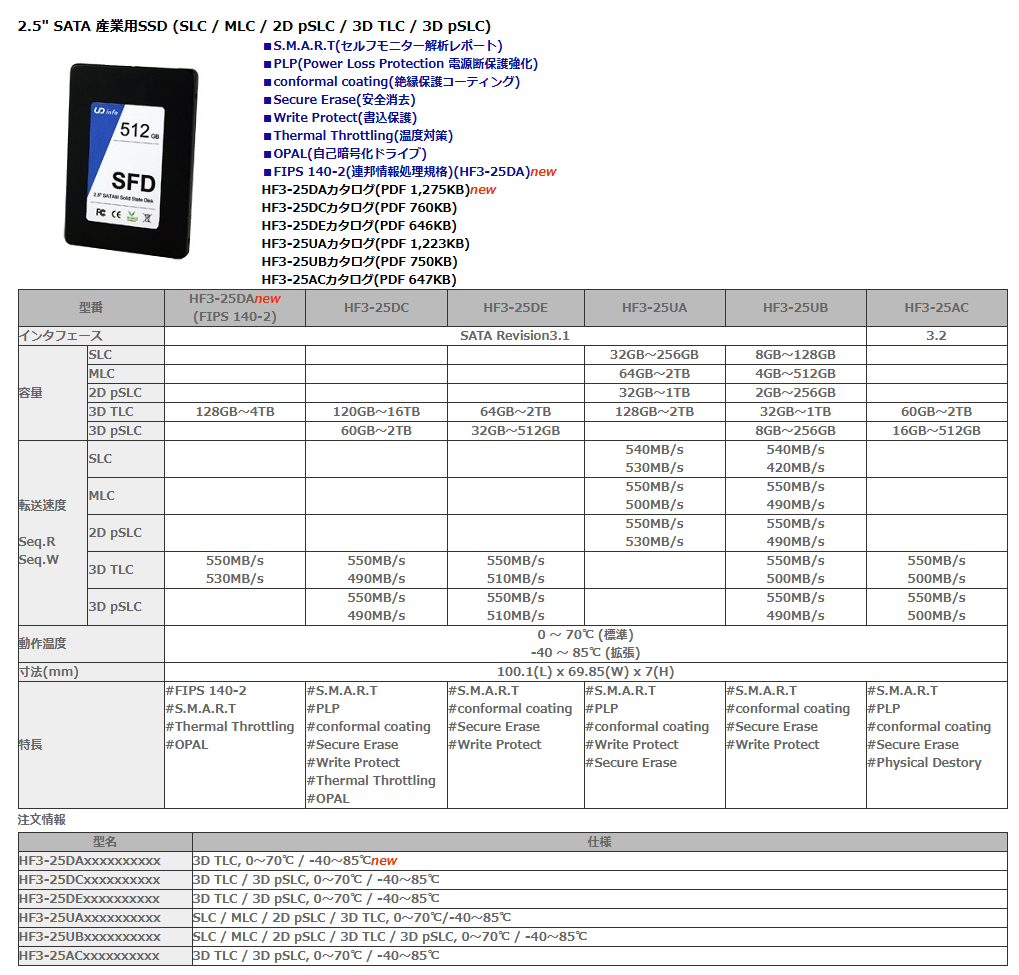Select the conformal coating(絶縁保護コーティング) bullet
Image resolution: width=1019 pixels, height=975 pixels.
click(x=391, y=82)
